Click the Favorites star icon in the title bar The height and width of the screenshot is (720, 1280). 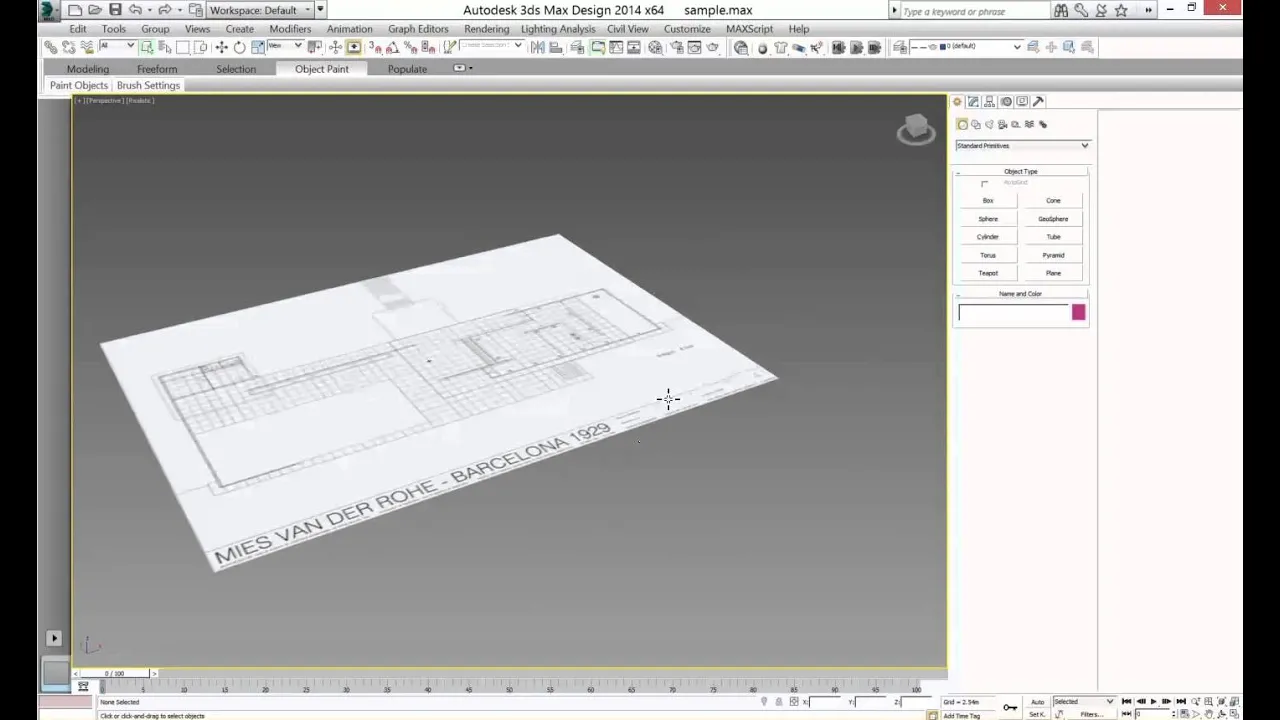click(x=1121, y=10)
